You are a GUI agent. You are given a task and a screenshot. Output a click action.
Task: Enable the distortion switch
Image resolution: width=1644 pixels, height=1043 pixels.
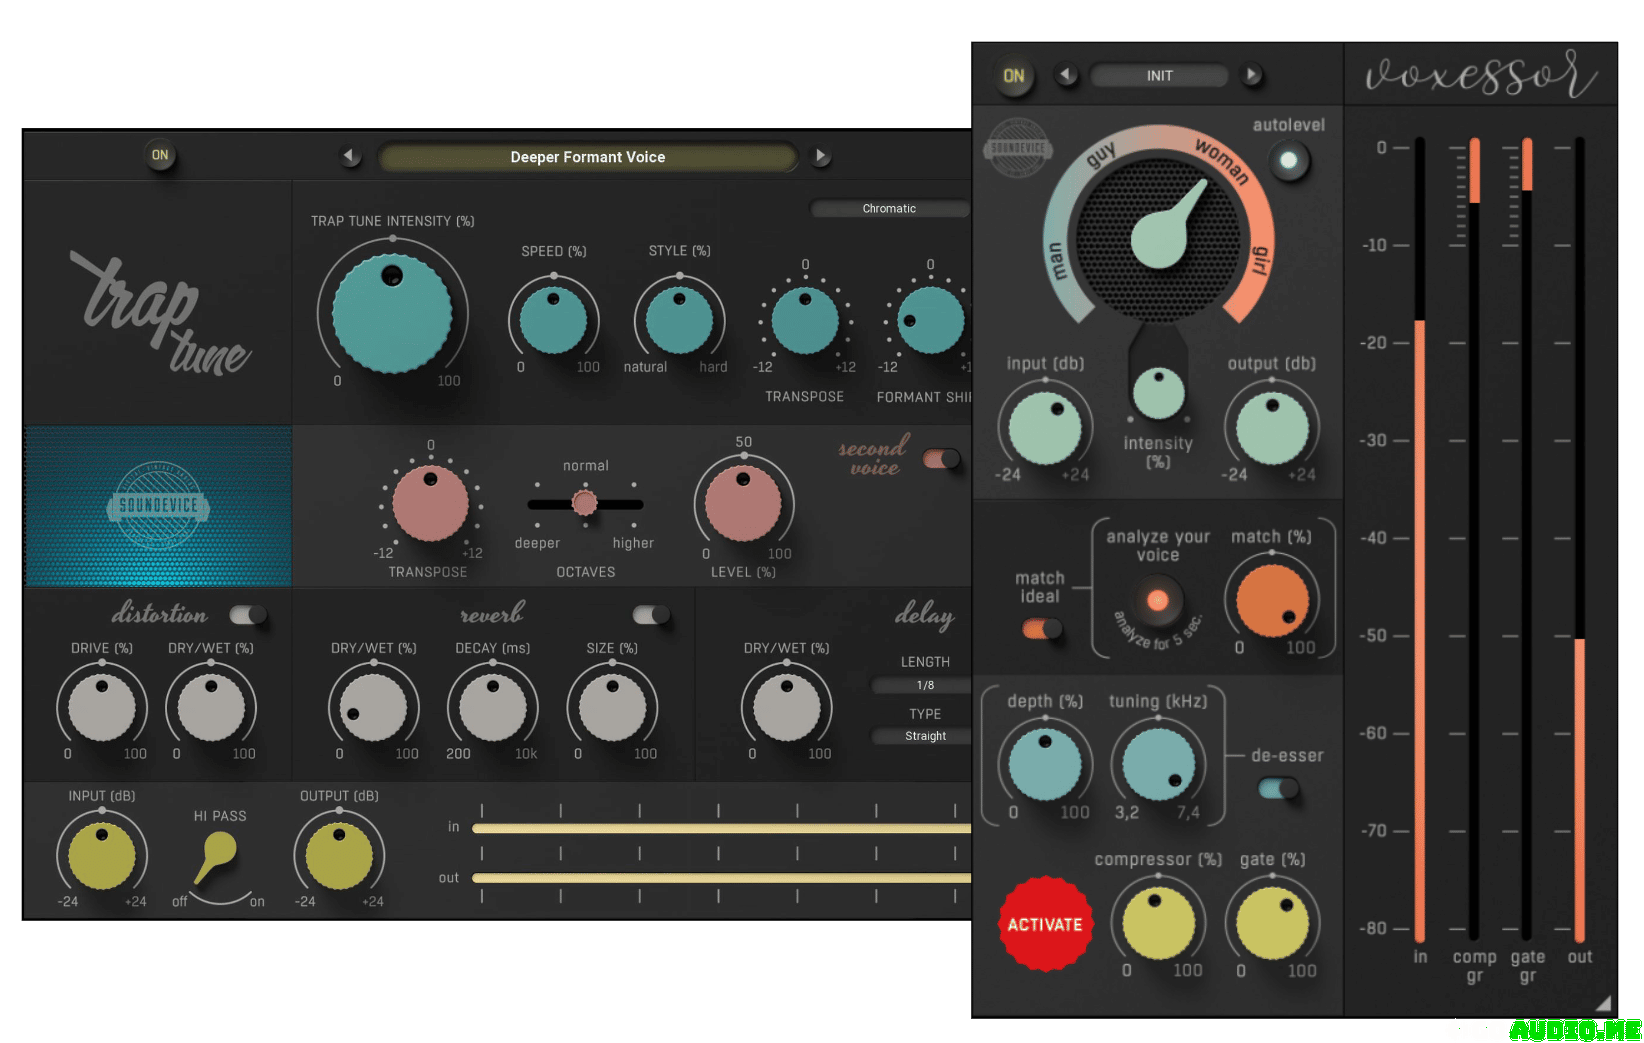248,614
